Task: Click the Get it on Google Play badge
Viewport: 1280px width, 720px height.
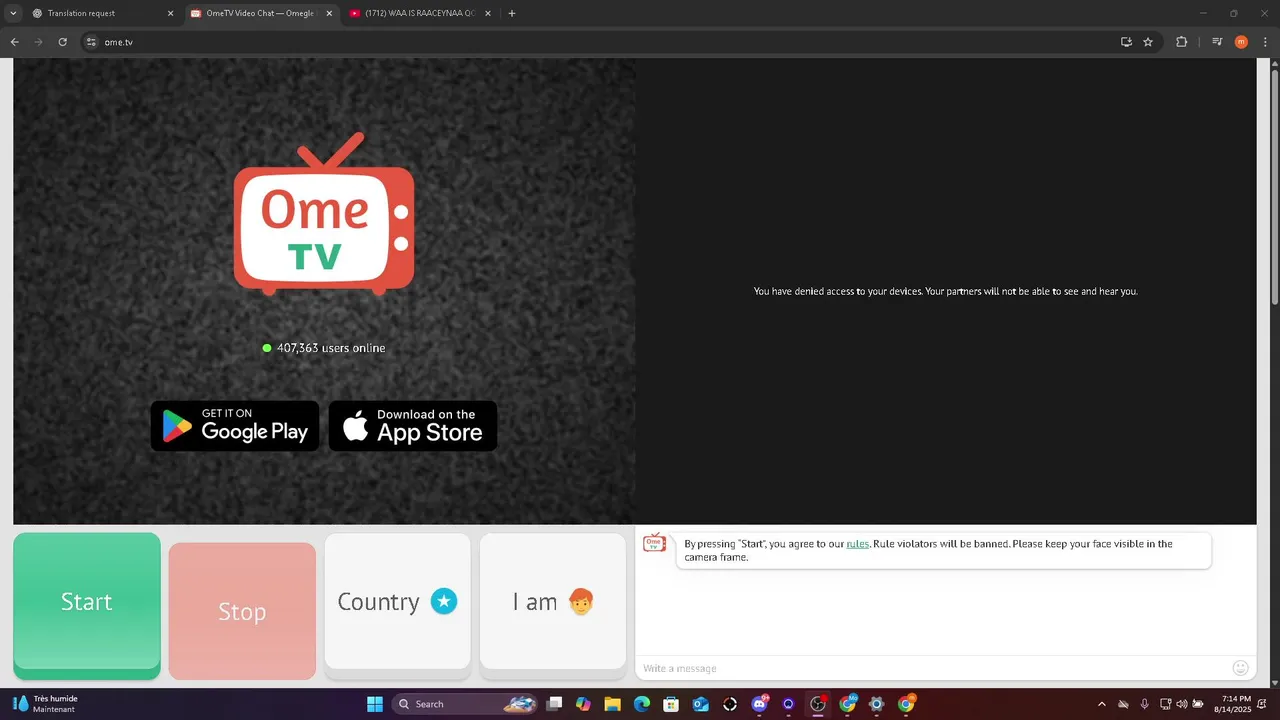Action: coord(235,426)
